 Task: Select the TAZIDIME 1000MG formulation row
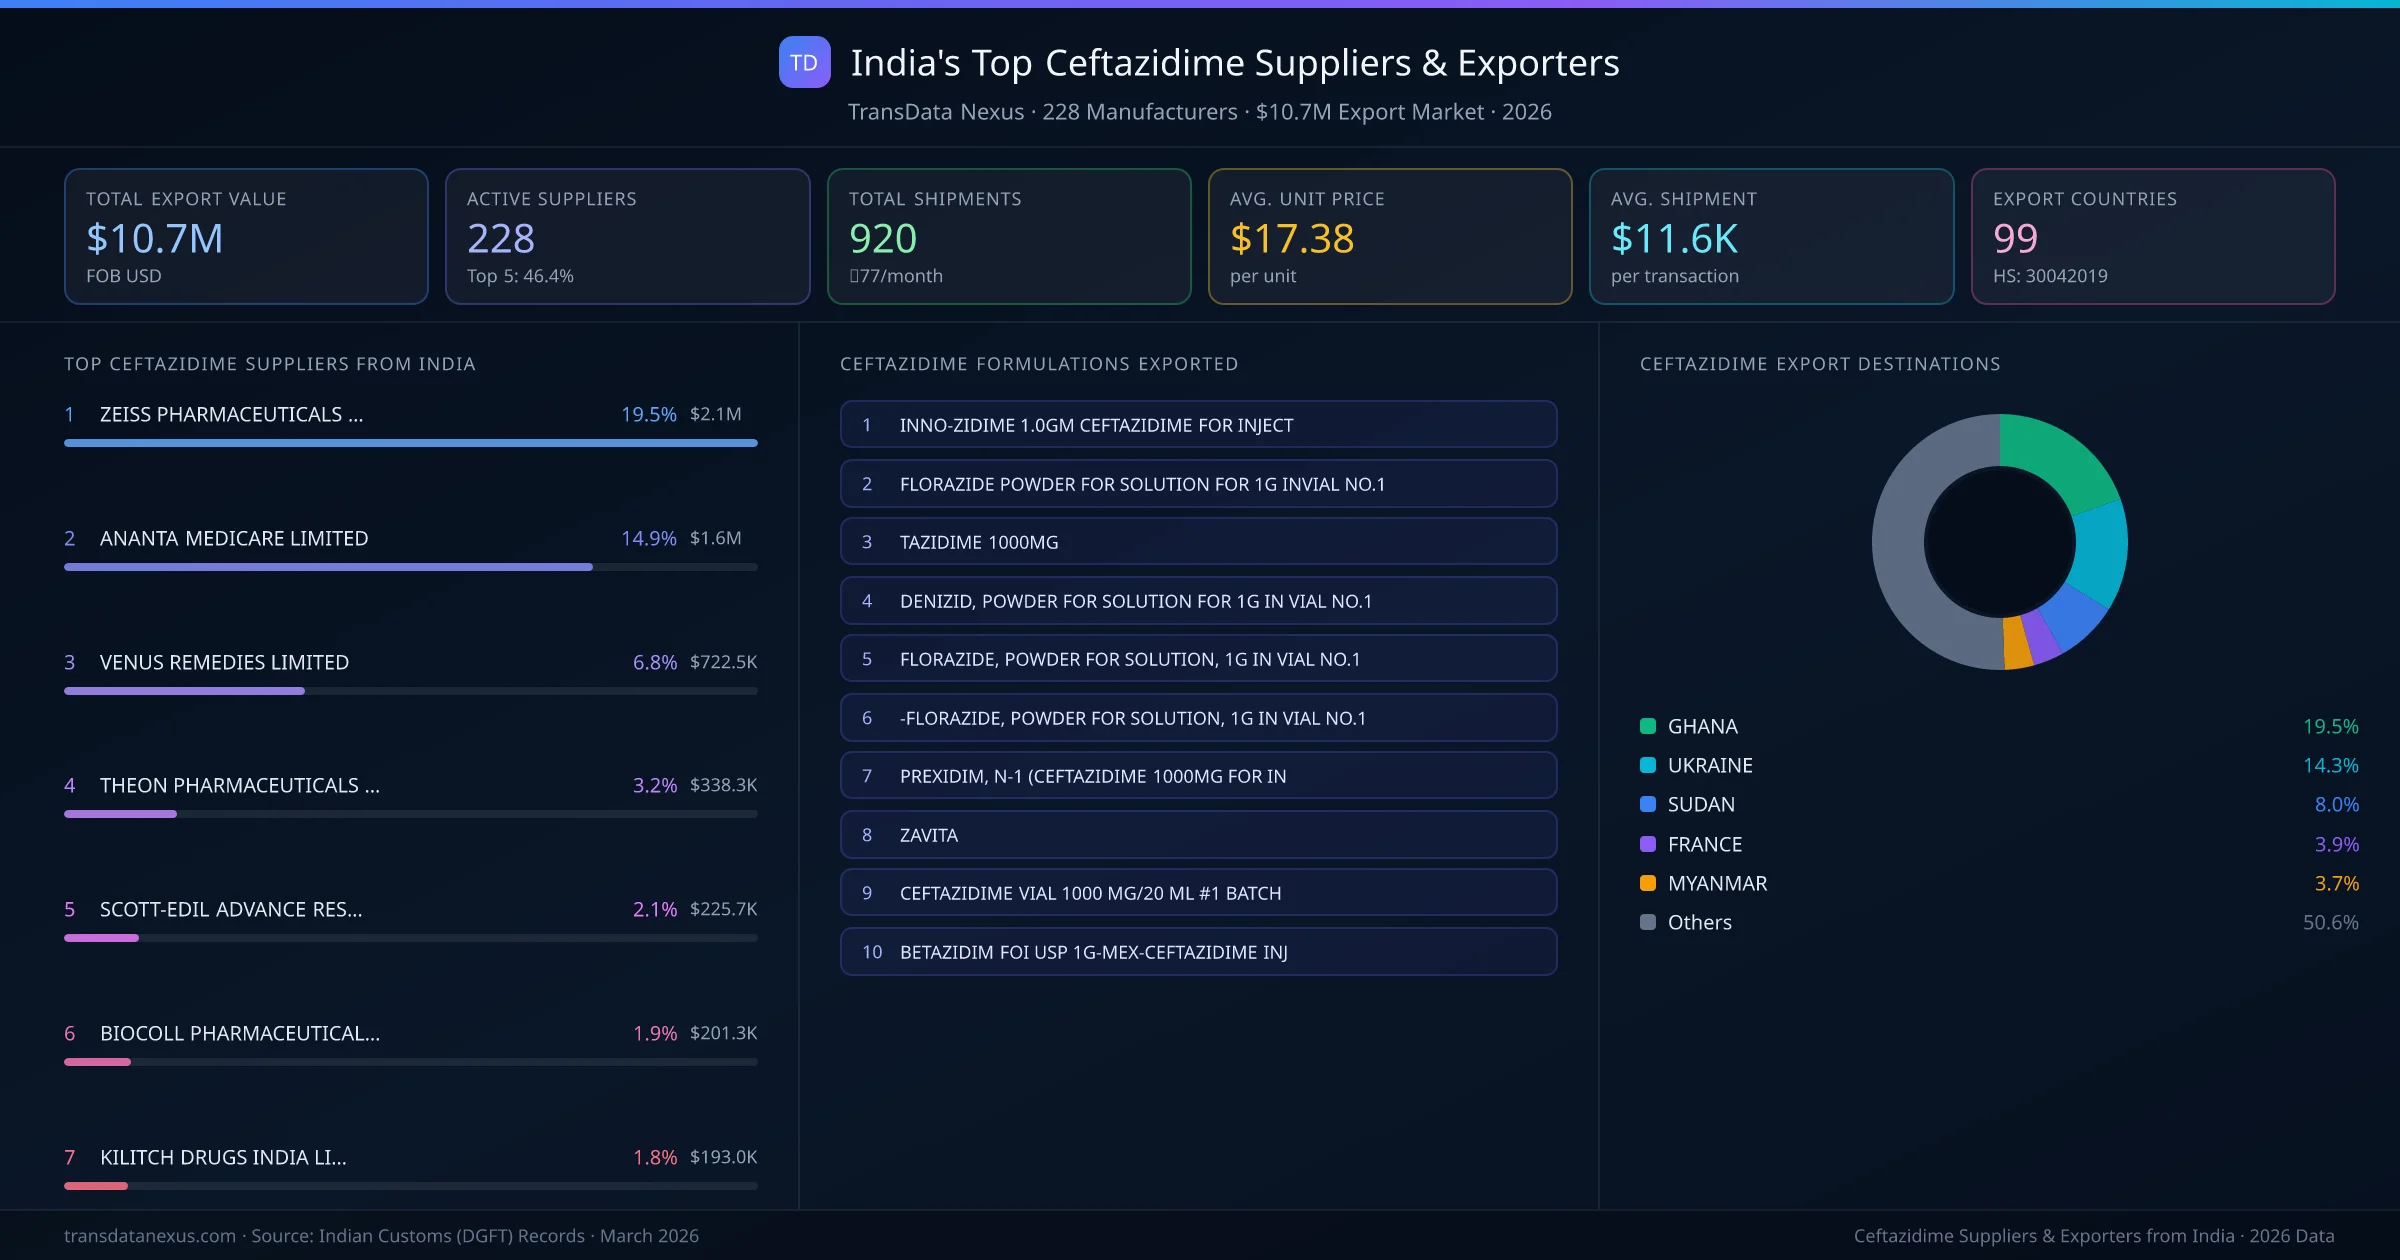1198,541
